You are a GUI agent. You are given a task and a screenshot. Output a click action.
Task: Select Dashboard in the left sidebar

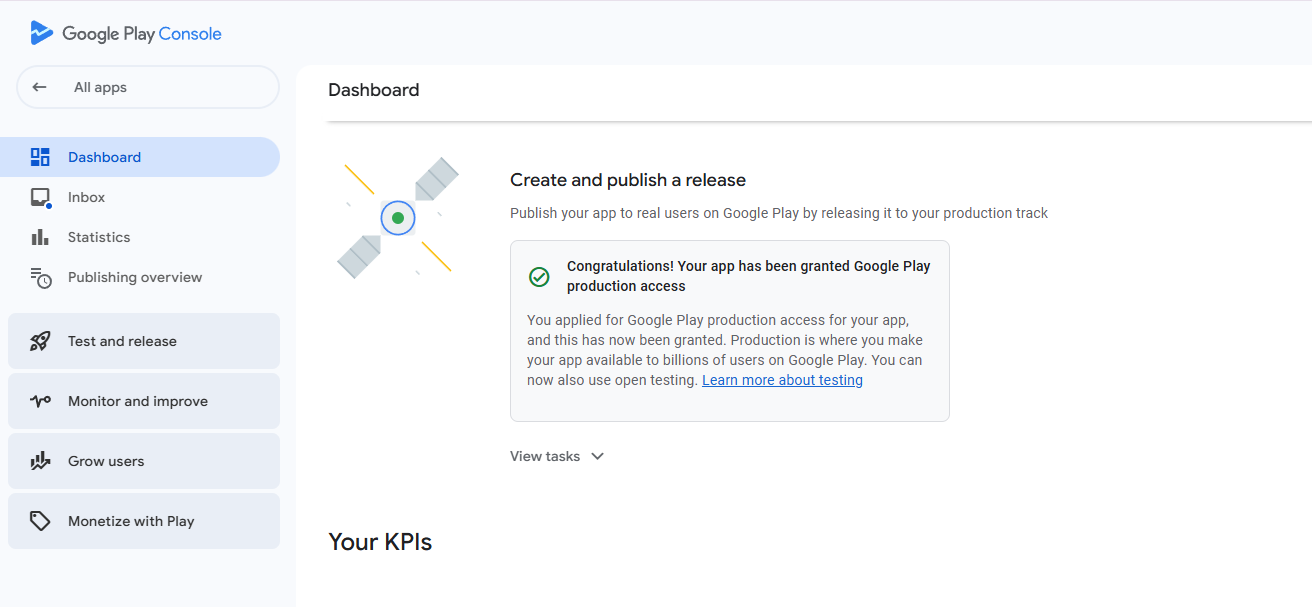104,157
